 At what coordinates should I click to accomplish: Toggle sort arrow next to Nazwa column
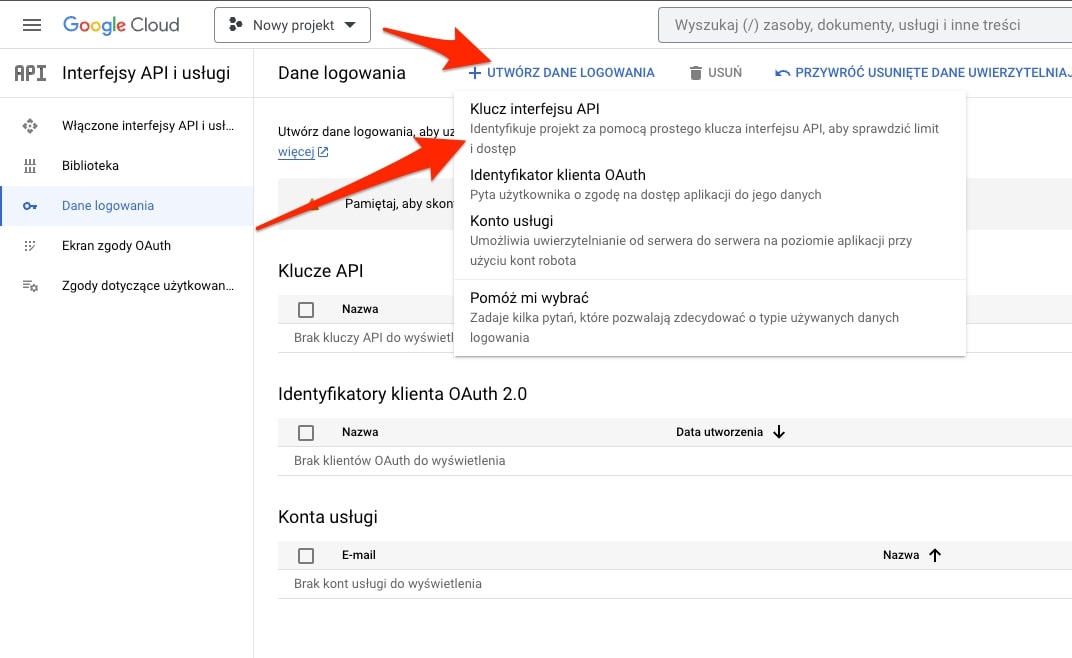point(933,554)
